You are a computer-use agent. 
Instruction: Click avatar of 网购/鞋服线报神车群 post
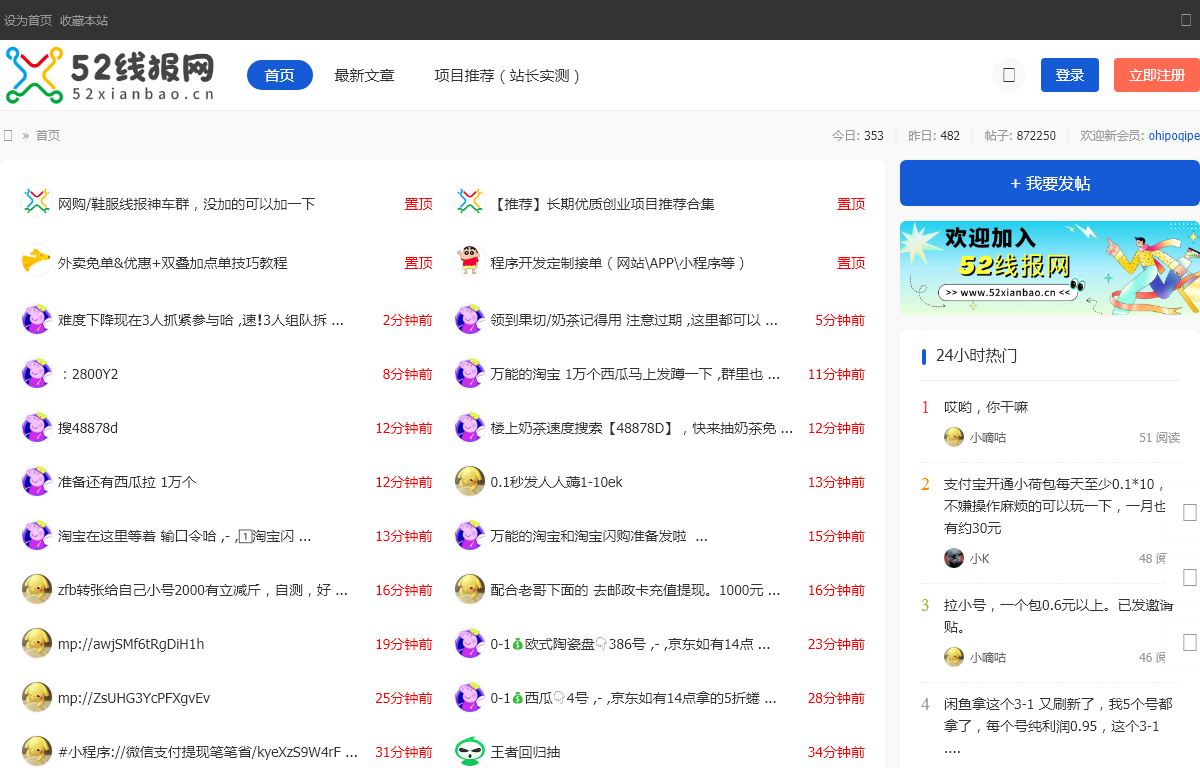(x=37, y=201)
